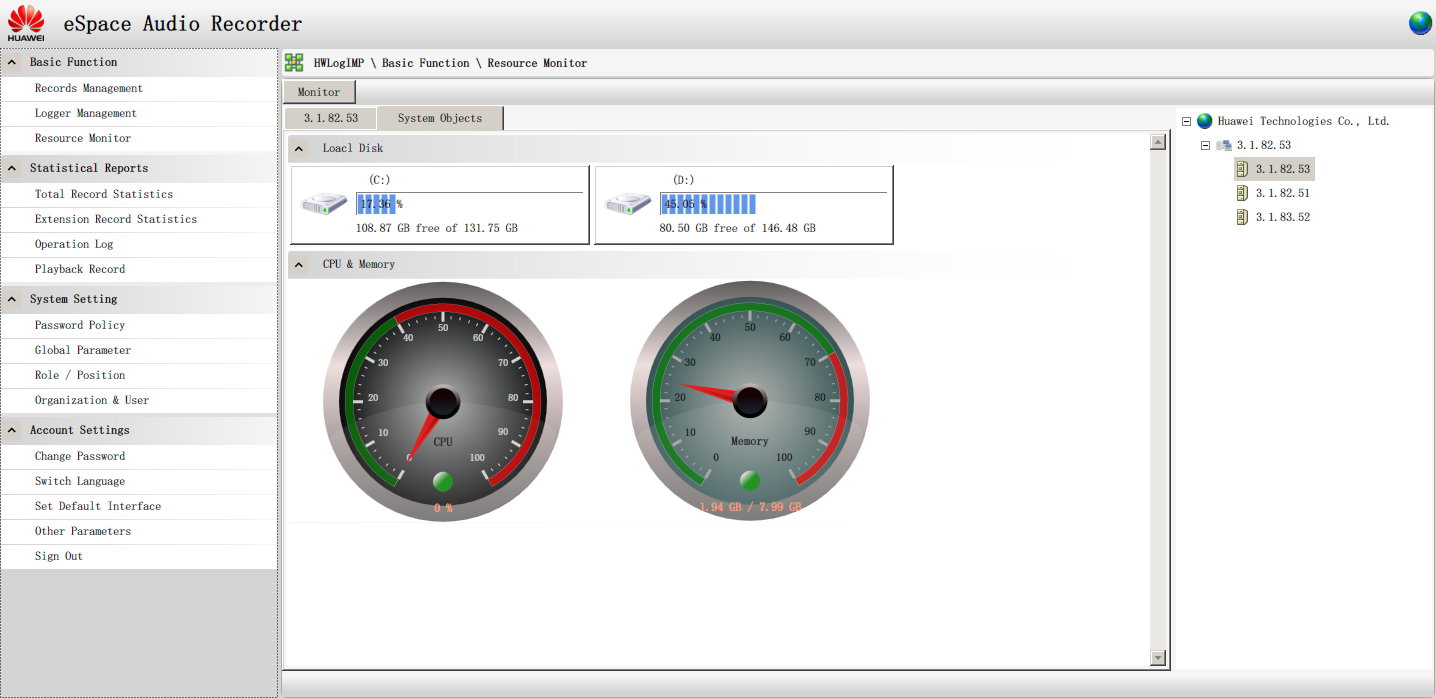Collapse the Huawei Technologies tree root

click(1186, 121)
